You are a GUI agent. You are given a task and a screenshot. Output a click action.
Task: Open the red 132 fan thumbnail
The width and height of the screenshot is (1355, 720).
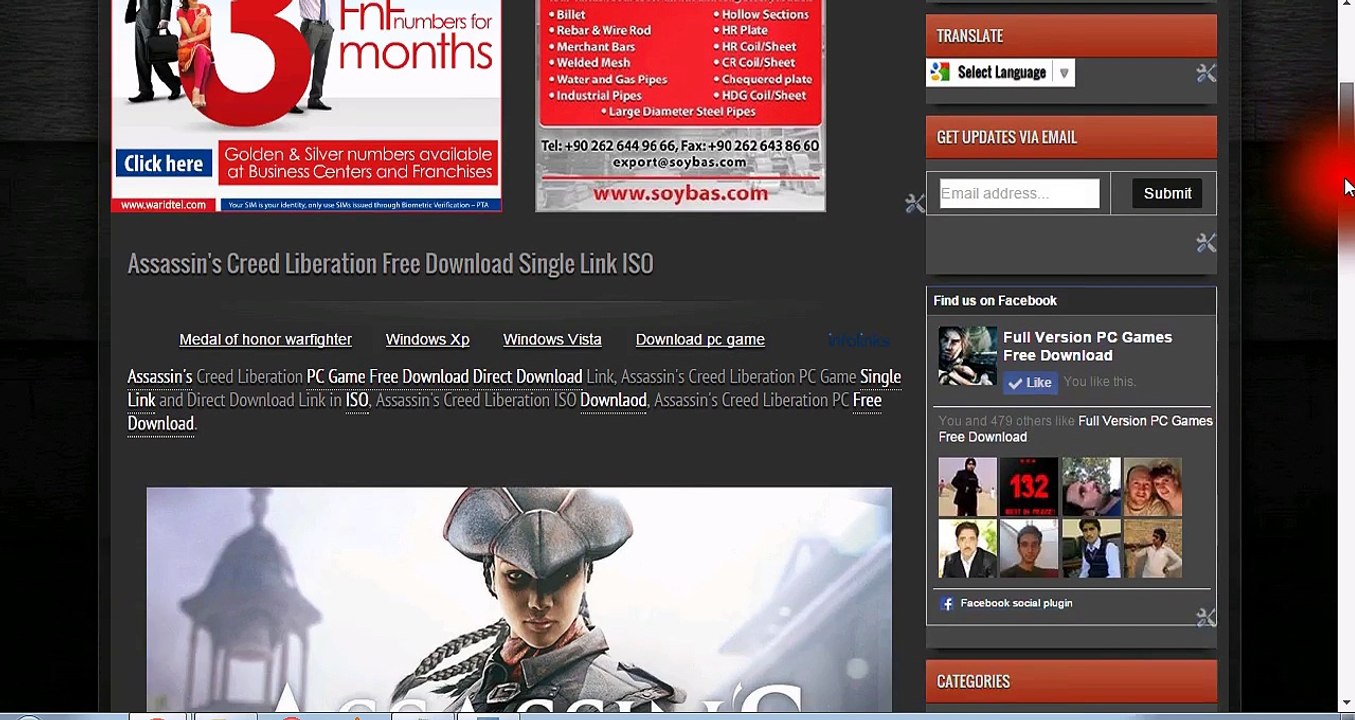pos(1029,486)
